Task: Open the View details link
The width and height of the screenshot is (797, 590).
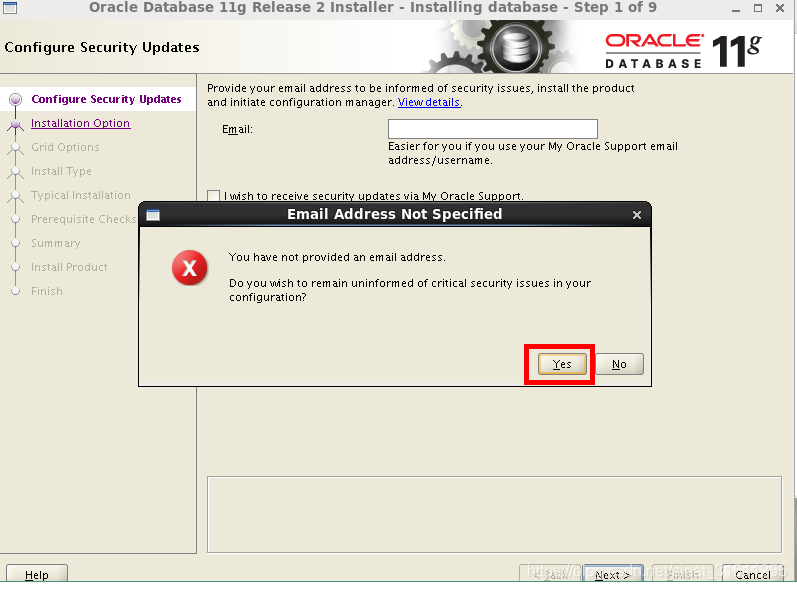Action: tap(429, 102)
